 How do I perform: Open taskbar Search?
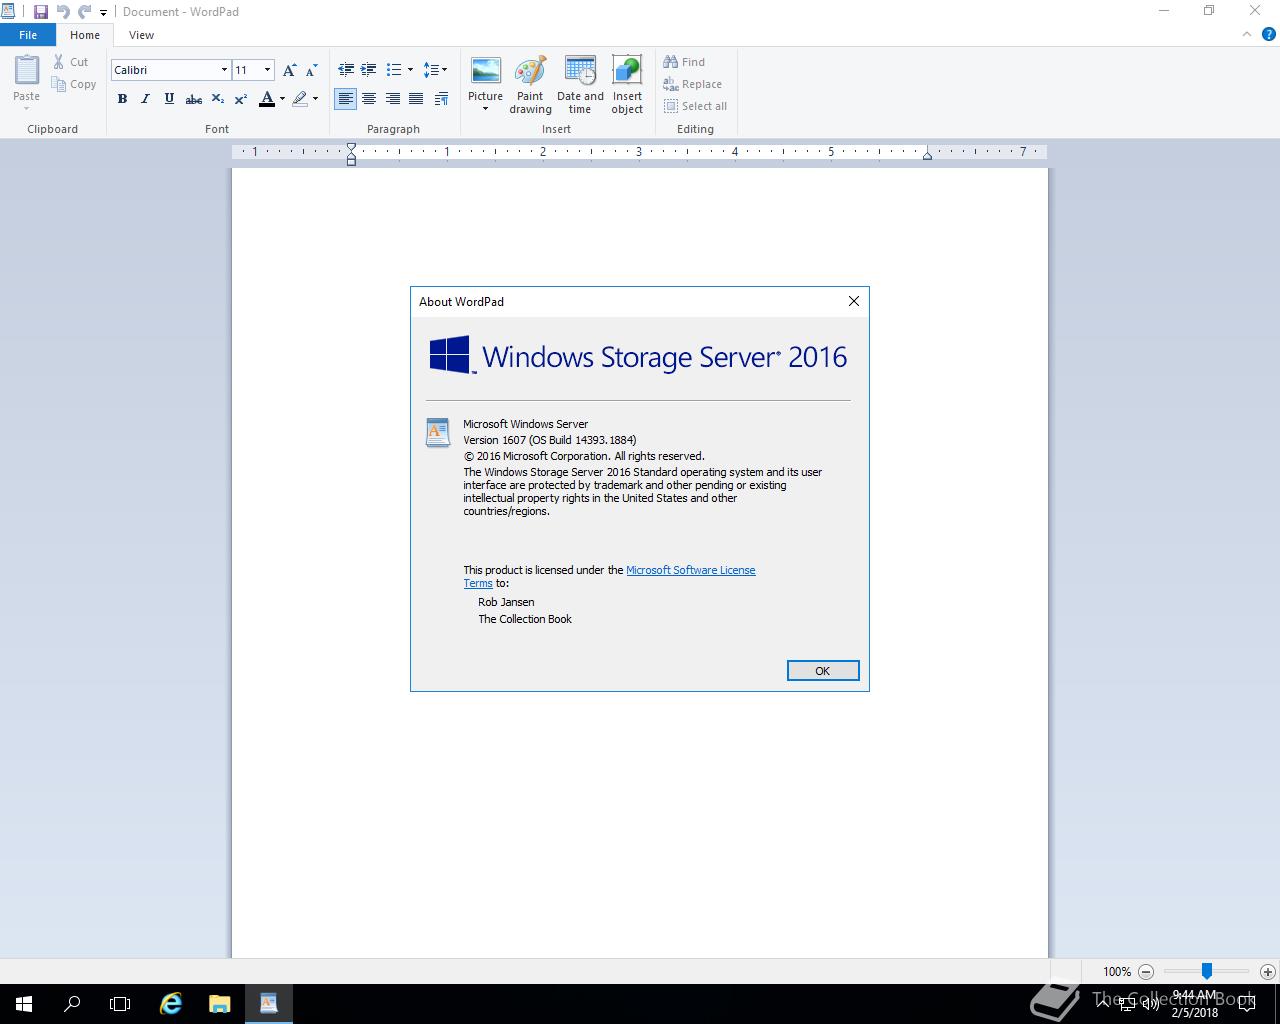[72, 1004]
